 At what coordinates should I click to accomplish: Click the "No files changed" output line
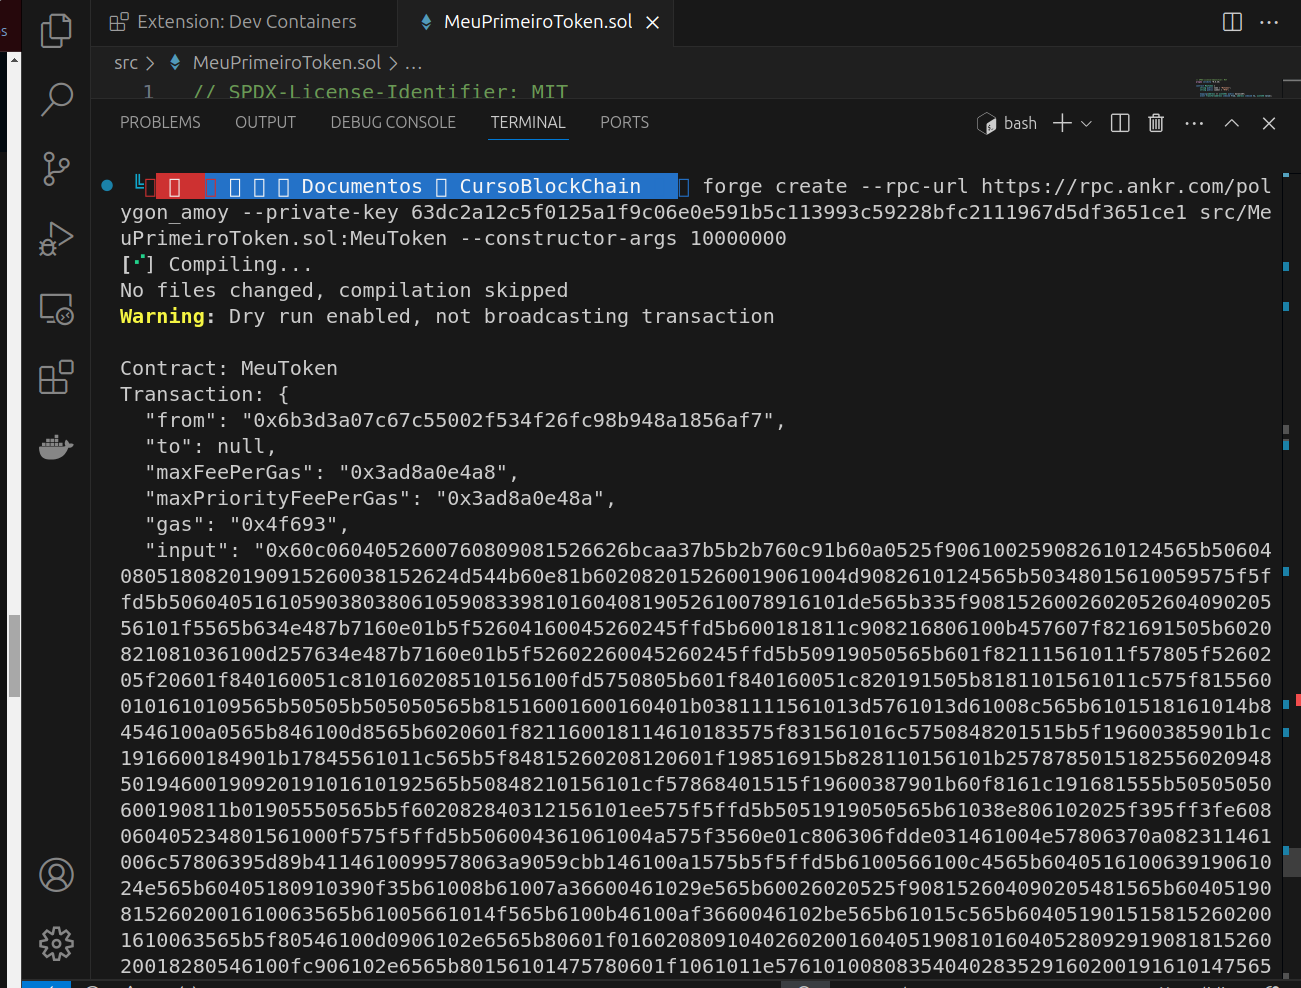(344, 290)
